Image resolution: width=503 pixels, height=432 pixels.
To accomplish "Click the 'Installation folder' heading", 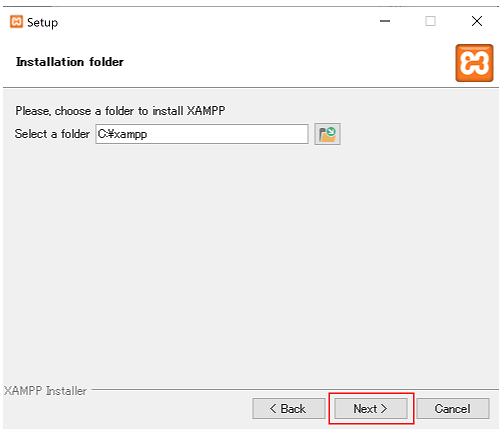I will coord(70,62).
